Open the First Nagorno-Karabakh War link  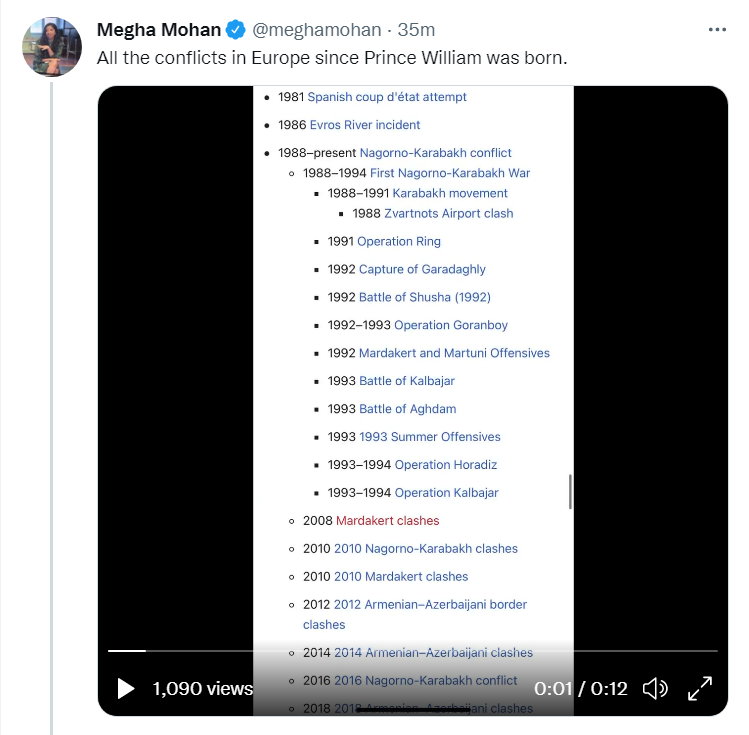coord(450,173)
